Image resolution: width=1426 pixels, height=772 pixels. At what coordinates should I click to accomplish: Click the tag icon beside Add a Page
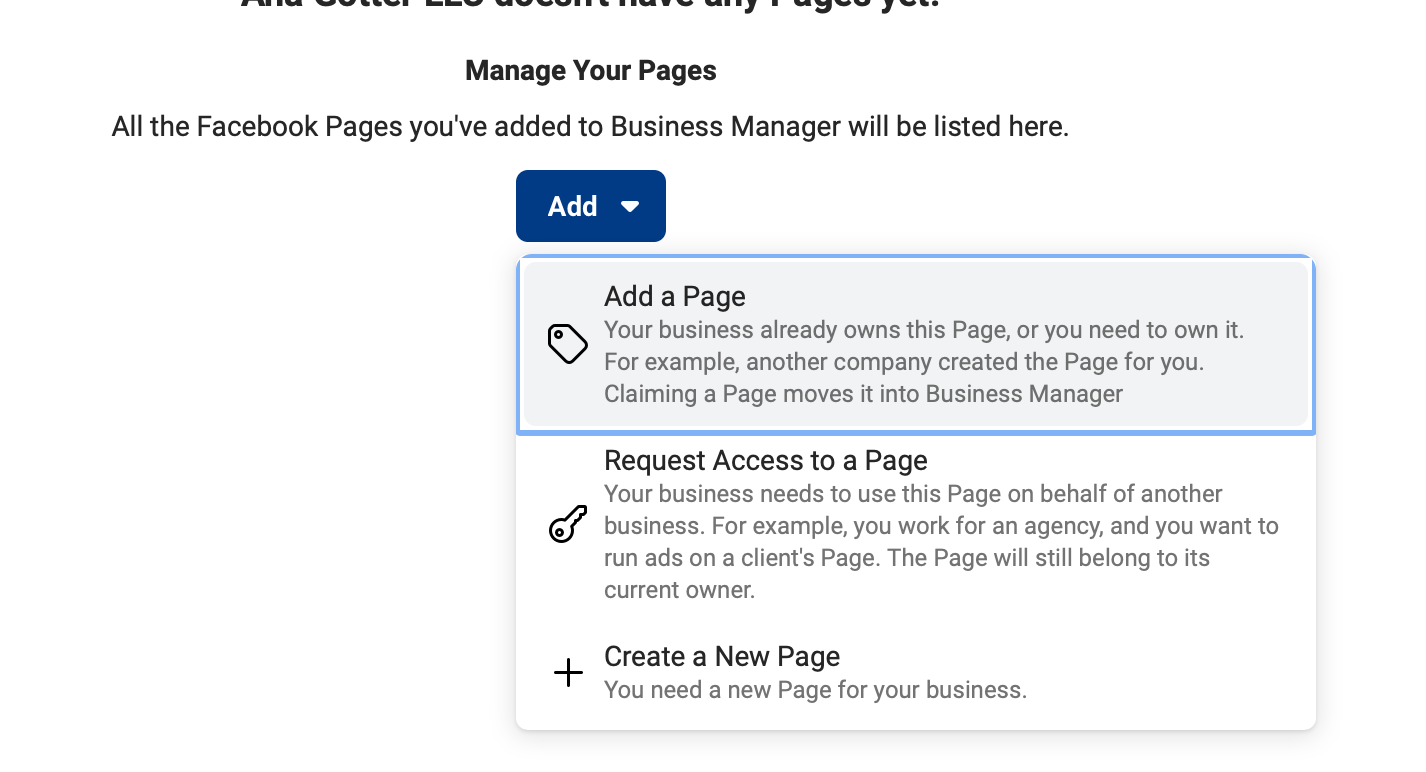(567, 344)
